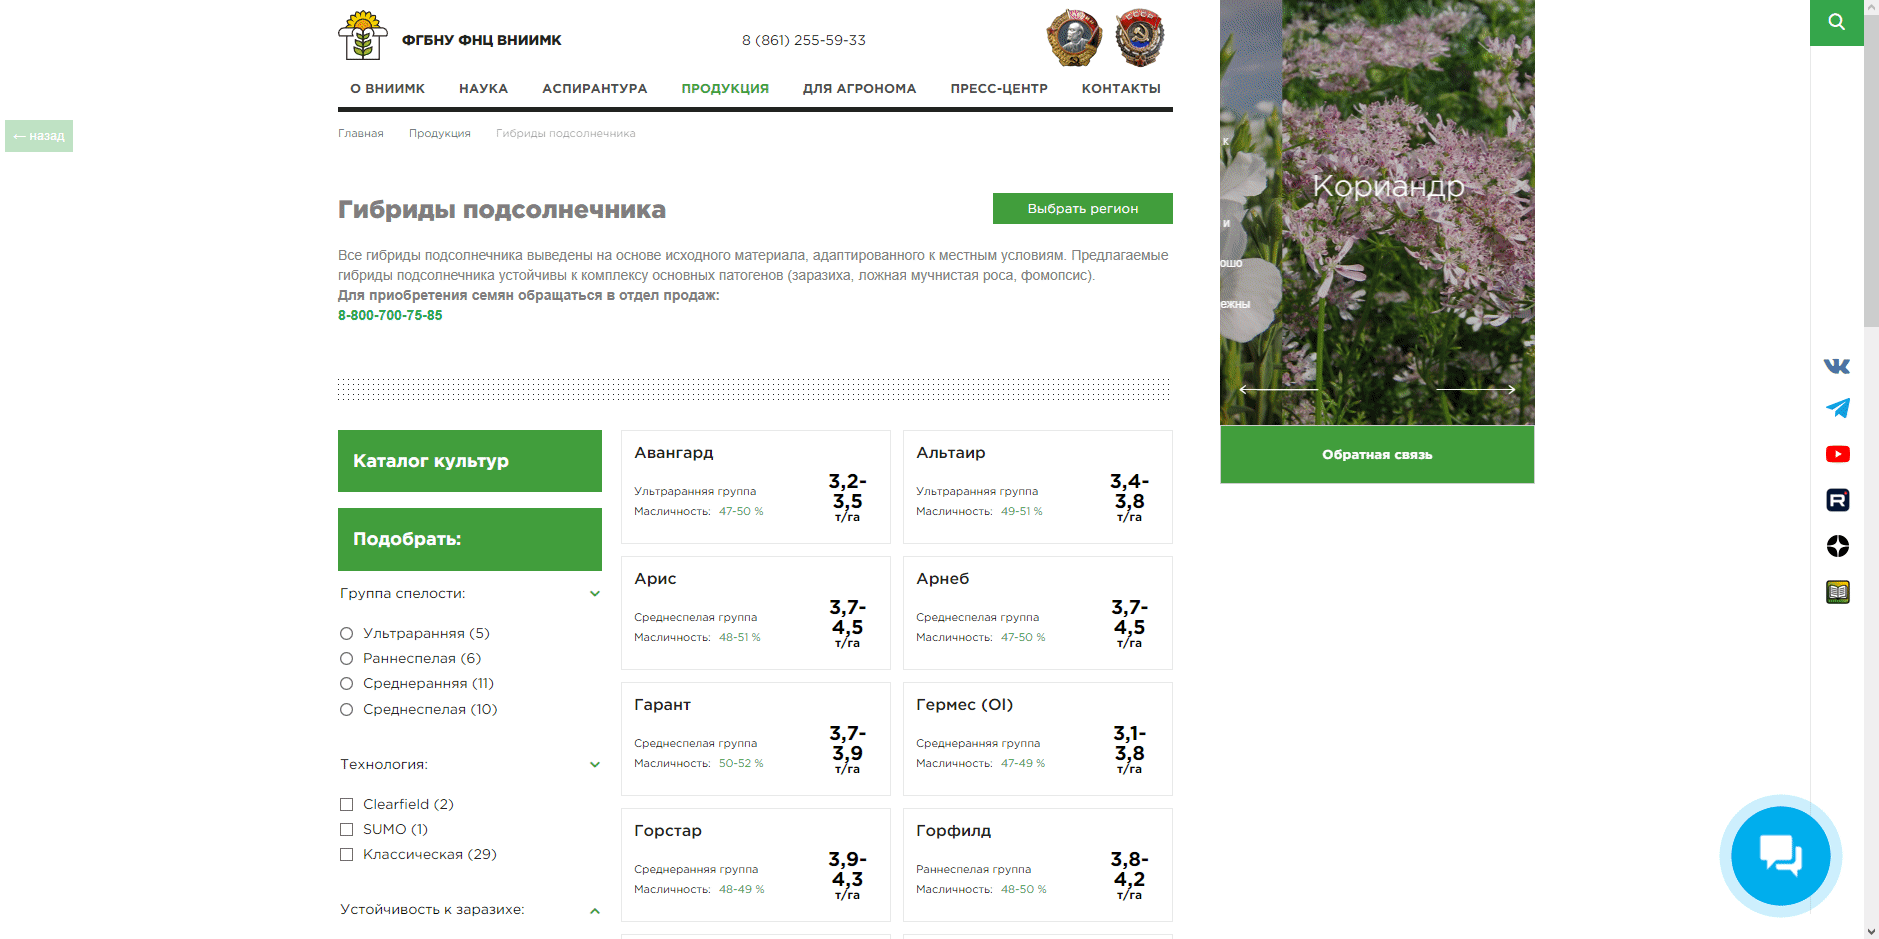Select the Ультраранняя (5) radio option
Viewport: 1879px width, 939px height.
[347, 634]
